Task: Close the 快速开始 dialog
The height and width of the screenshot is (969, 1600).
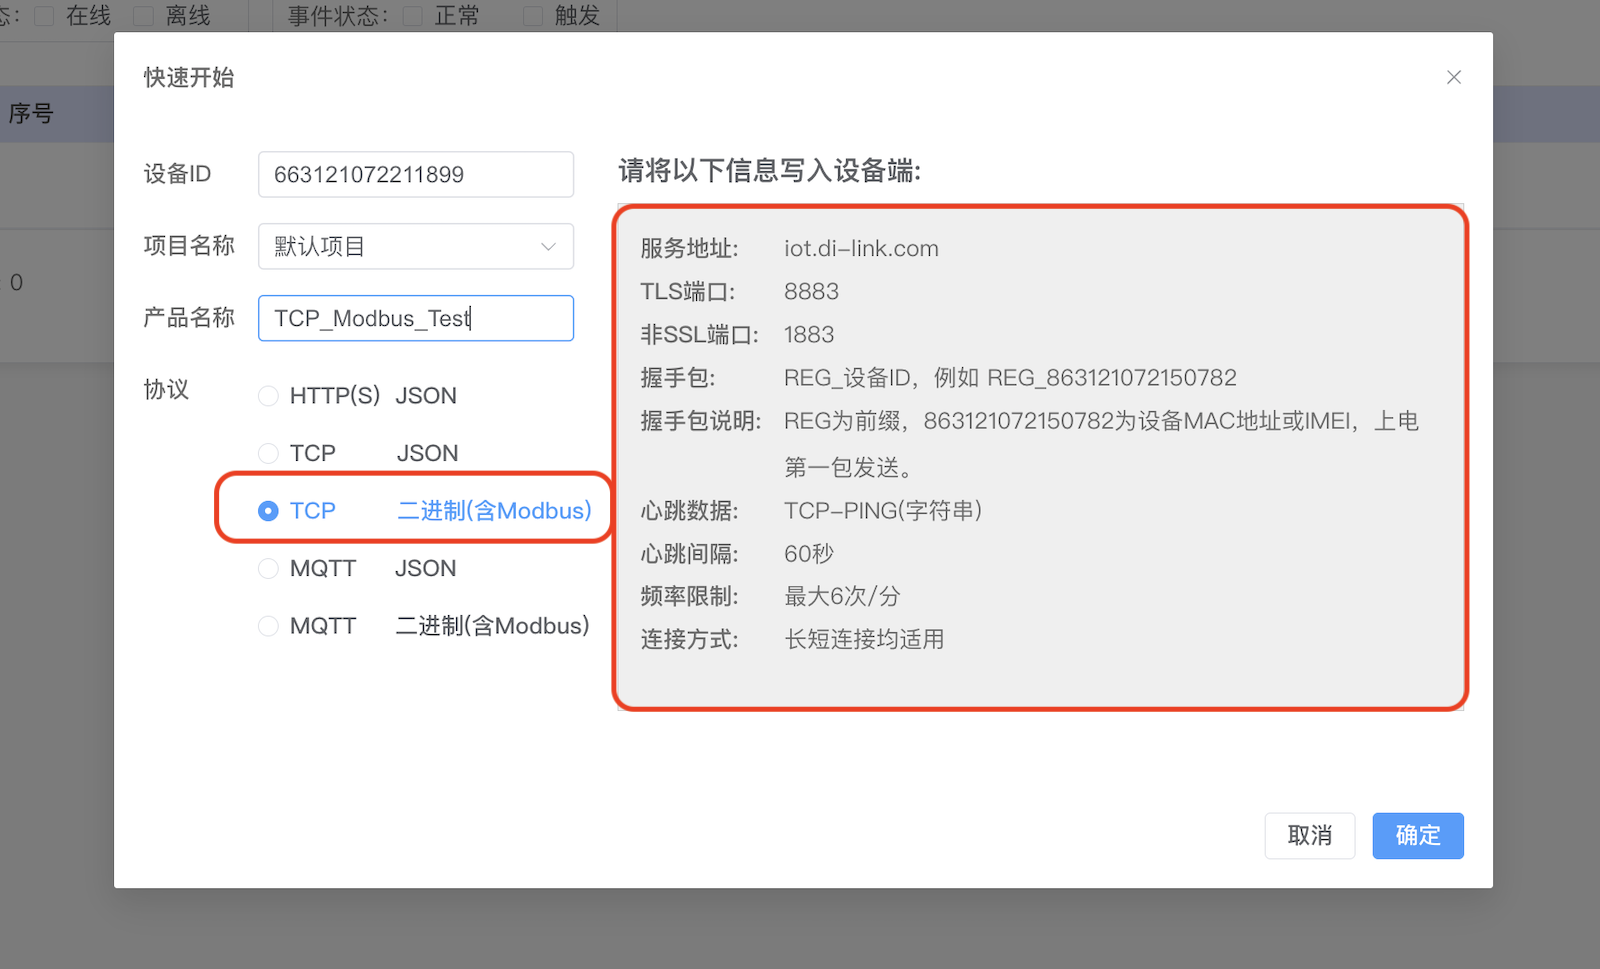Action: coord(1454,77)
